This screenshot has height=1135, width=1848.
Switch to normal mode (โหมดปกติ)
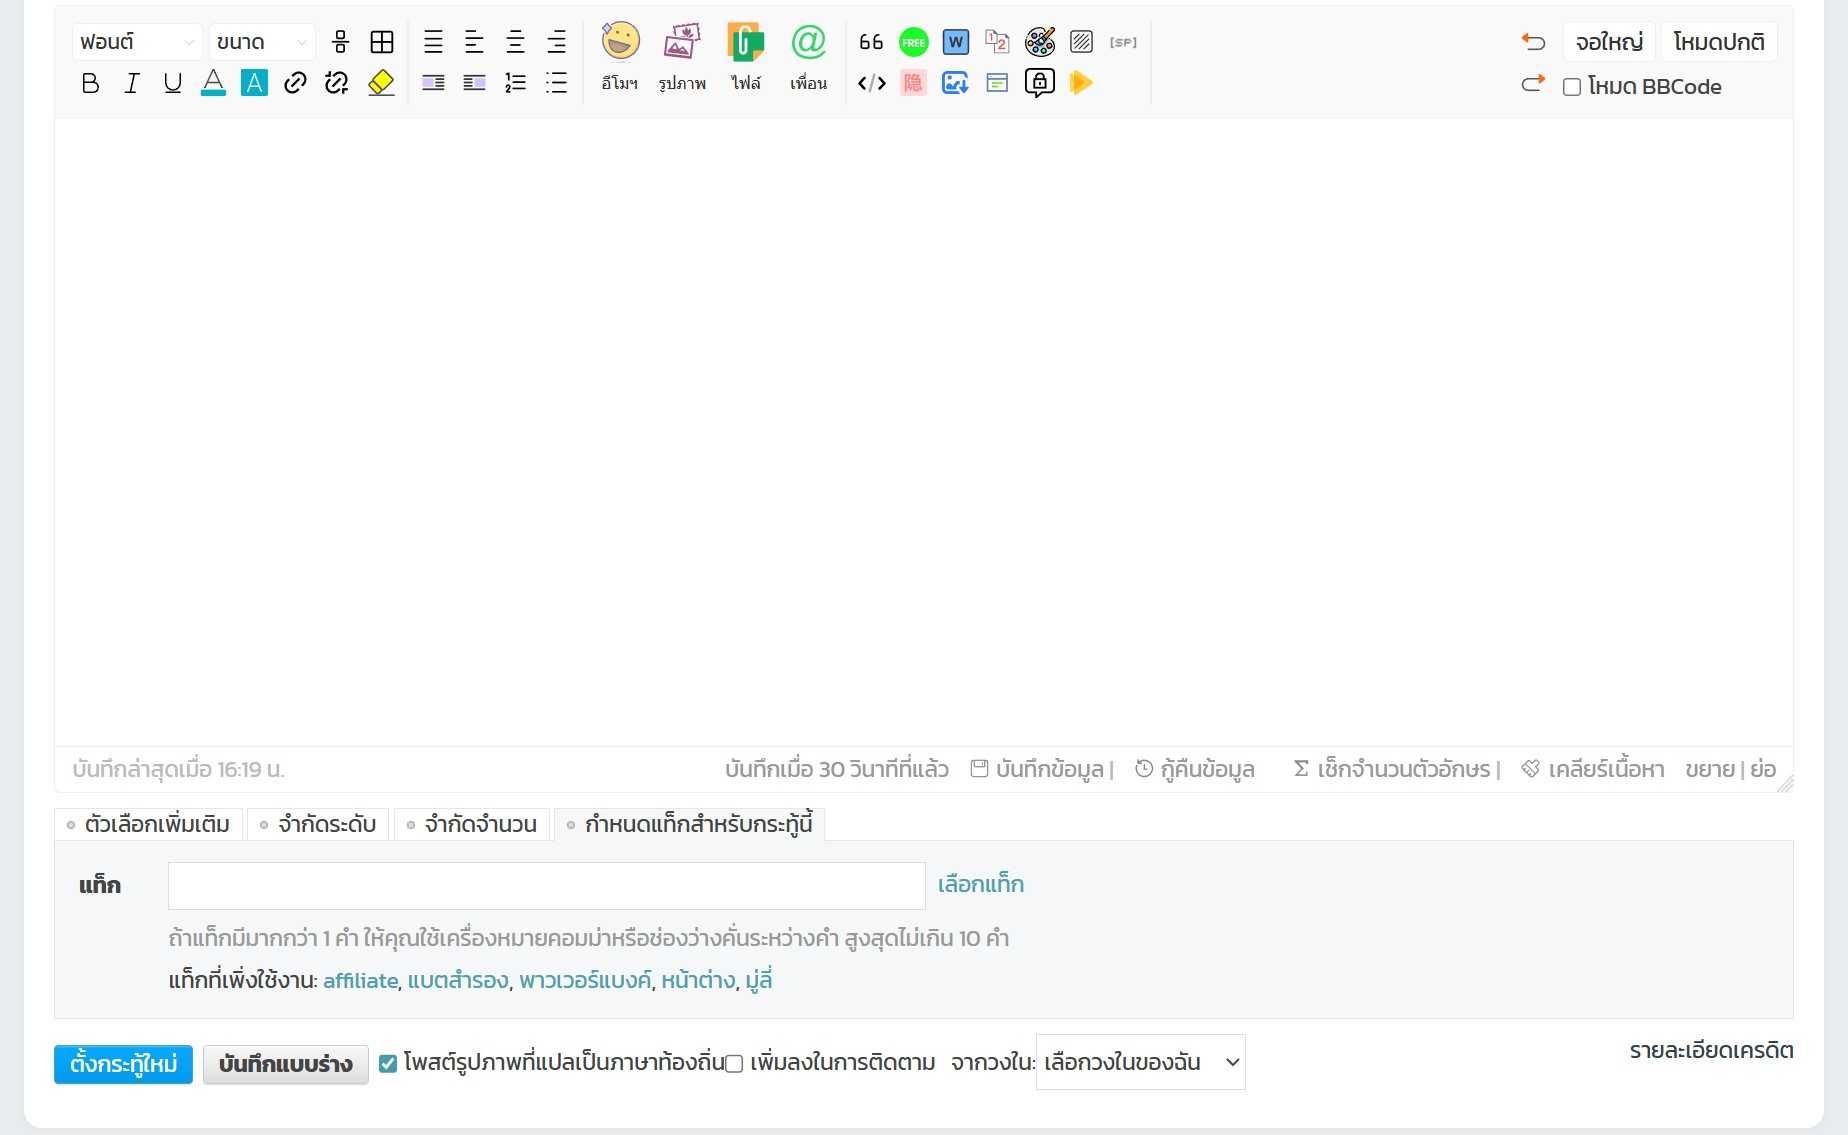point(1719,42)
